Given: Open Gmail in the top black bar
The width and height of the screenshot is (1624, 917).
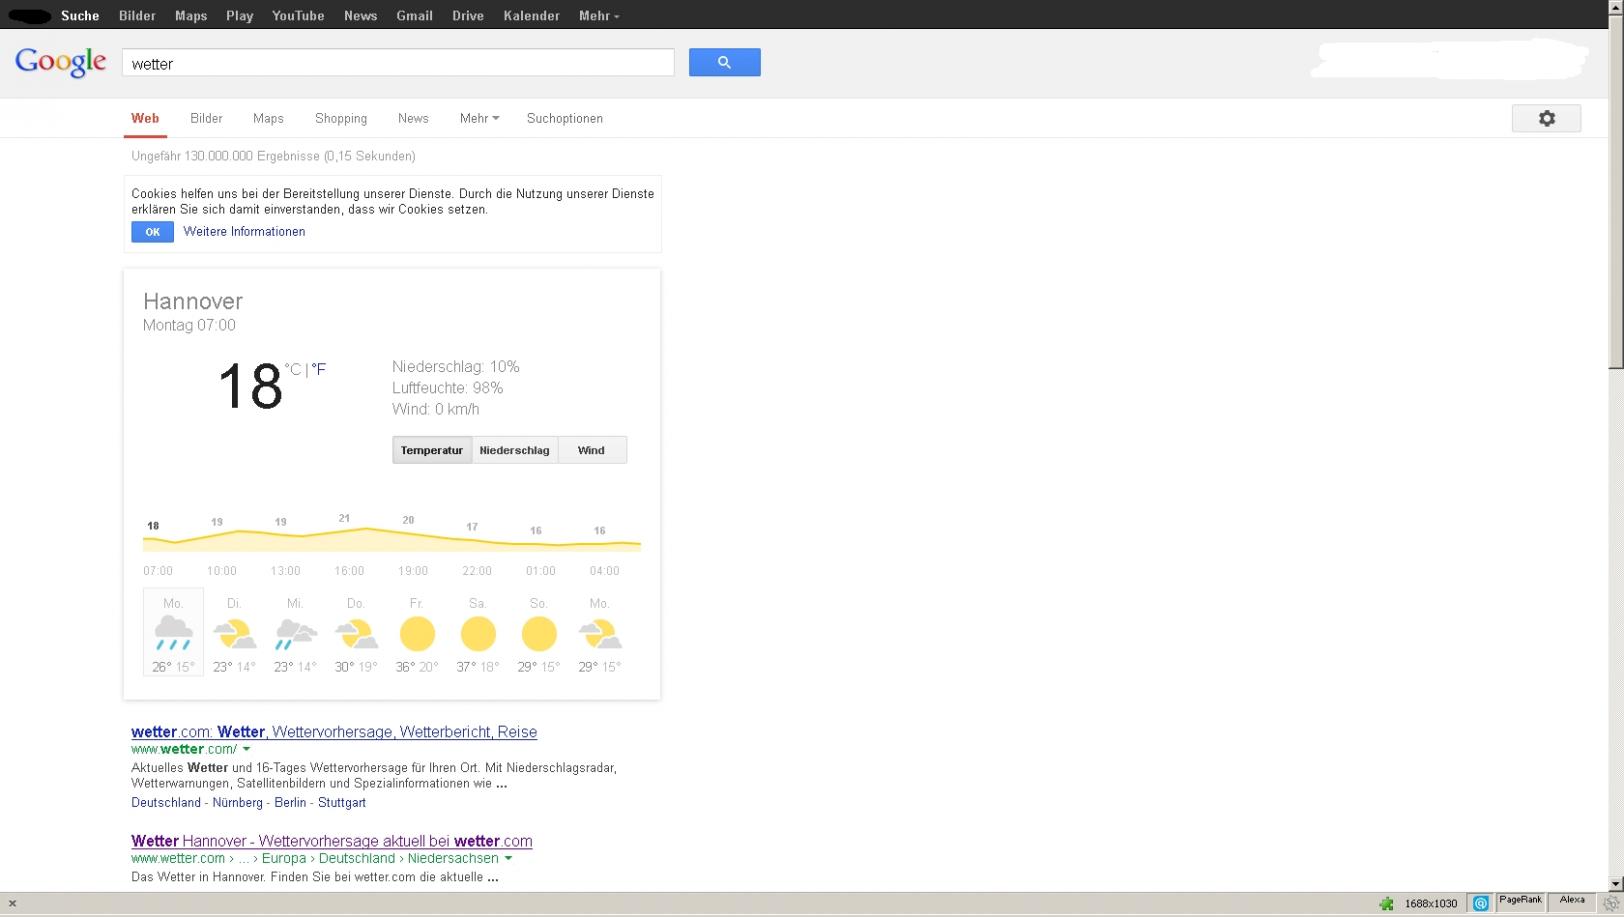Looking at the screenshot, I should 414,16.
